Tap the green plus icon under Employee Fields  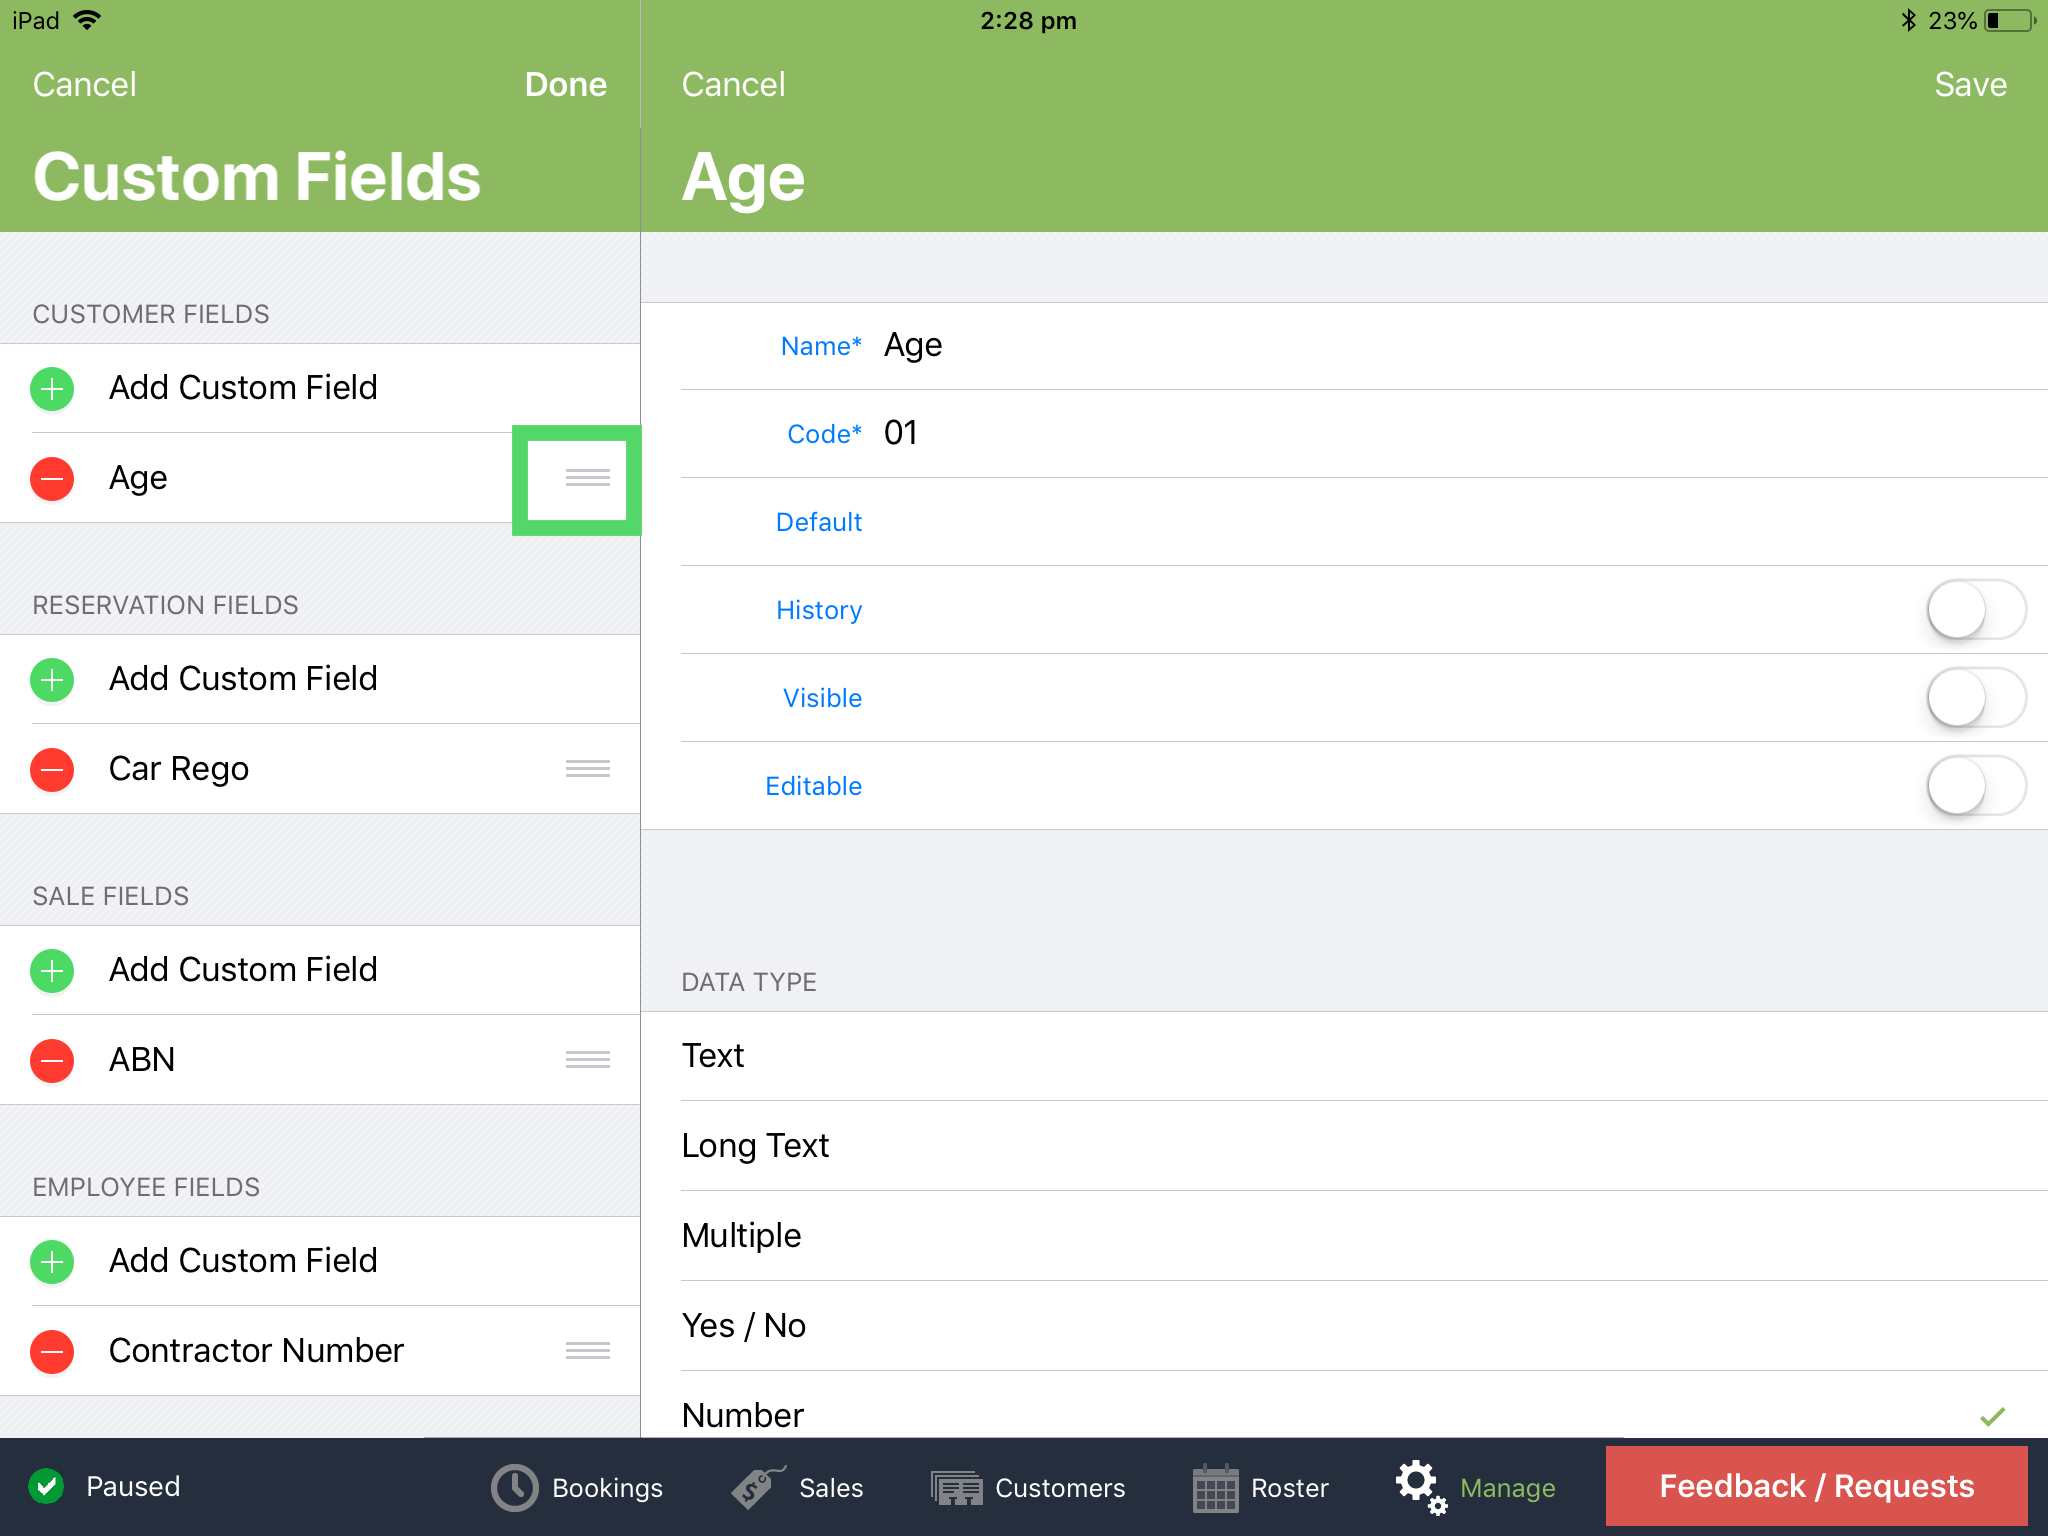coord(52,1261)
